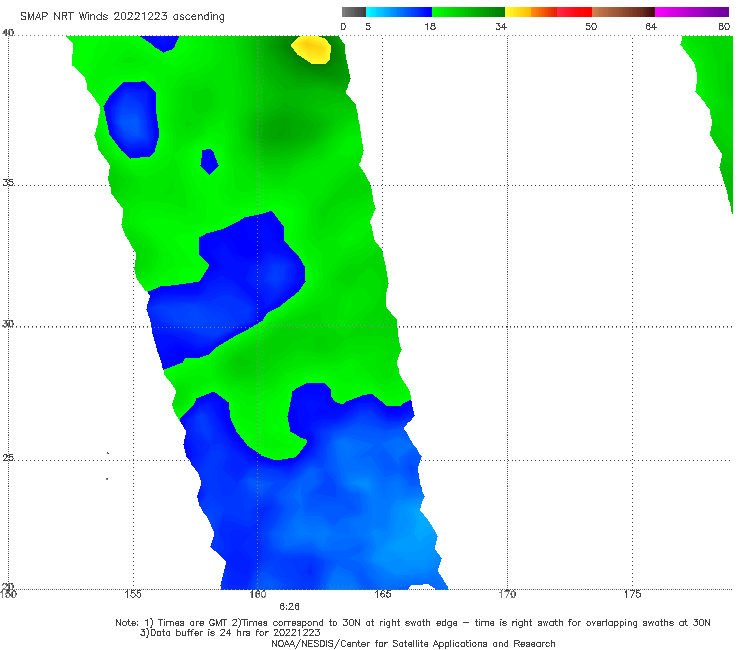The width and height of the screenshot is (740, 650).
Task: Click the longitude label '160'
Action: (258, 594)
